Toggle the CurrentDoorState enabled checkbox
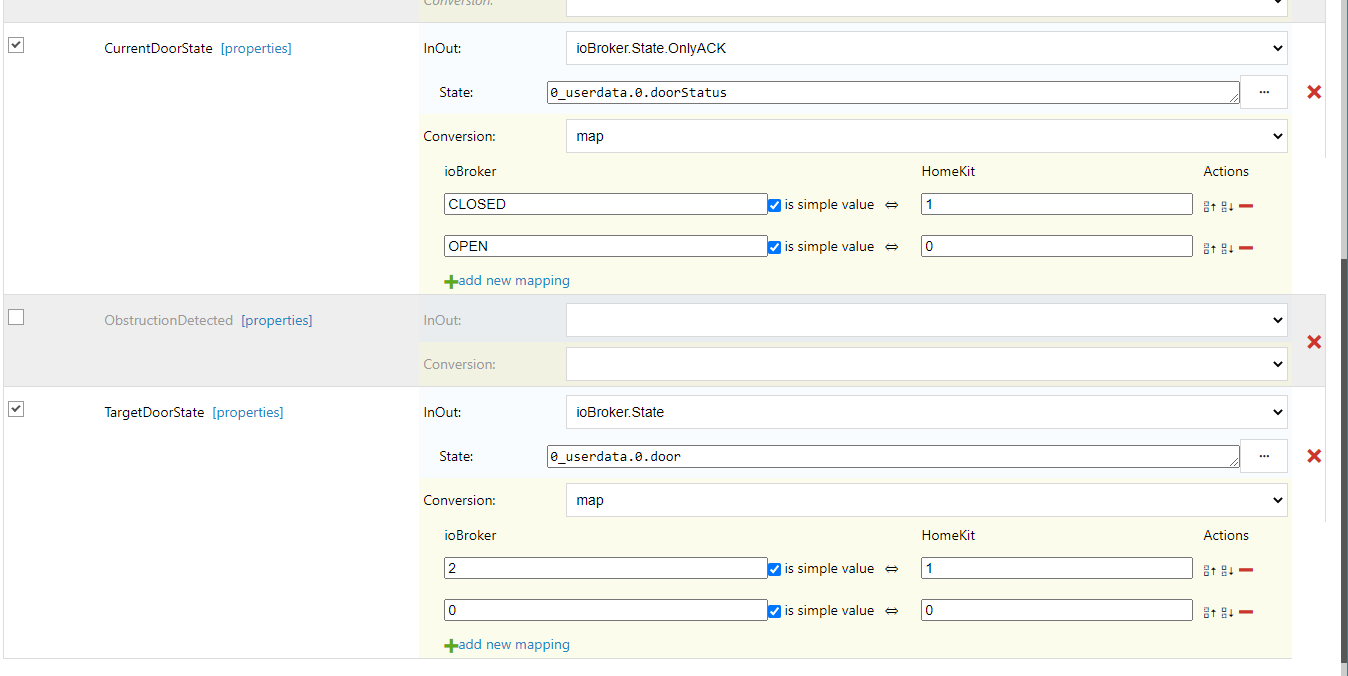This screenshot has width=1348, height=676. (16, 45)
